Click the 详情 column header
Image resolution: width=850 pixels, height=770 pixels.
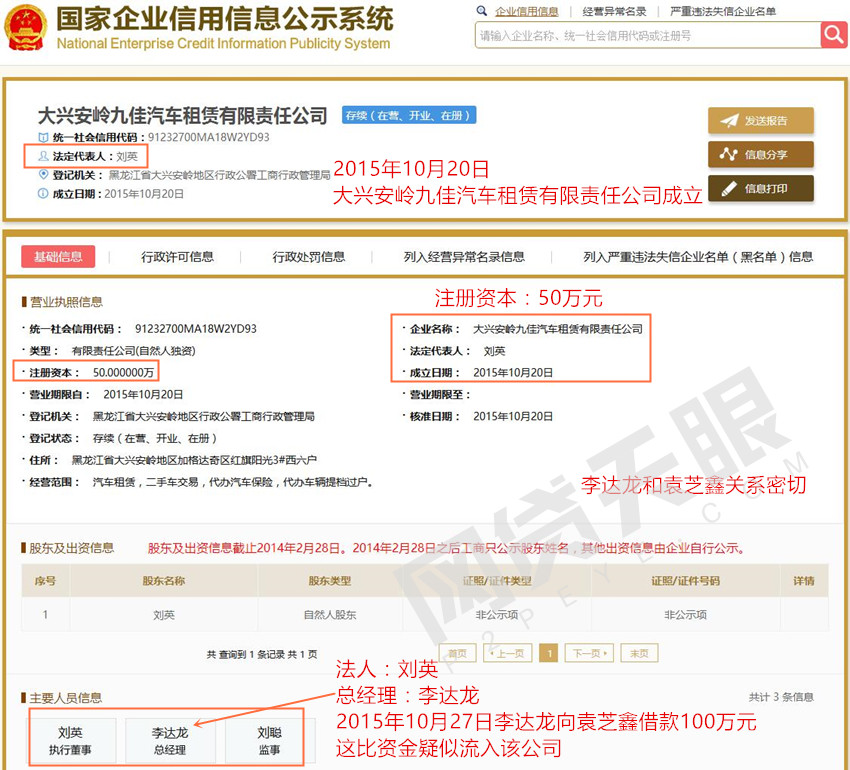pyautogui.click(x=803, y=581)
